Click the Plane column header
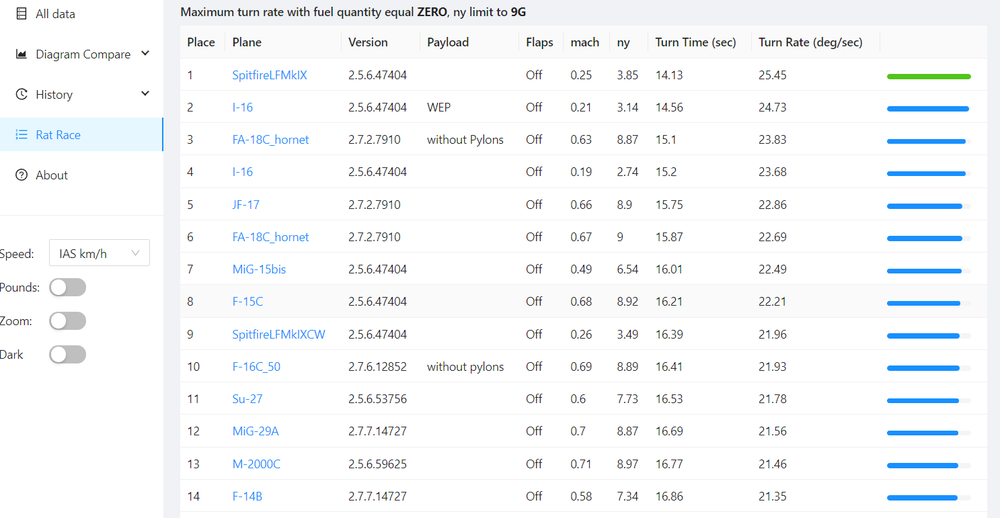 [247, 42]
